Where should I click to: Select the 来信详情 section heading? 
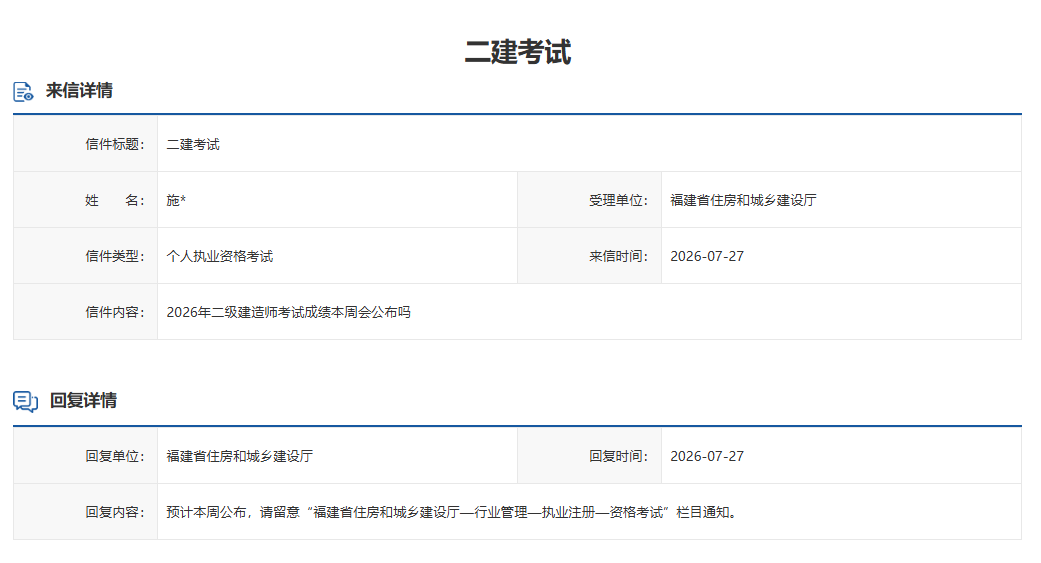(x=79, y=90)
